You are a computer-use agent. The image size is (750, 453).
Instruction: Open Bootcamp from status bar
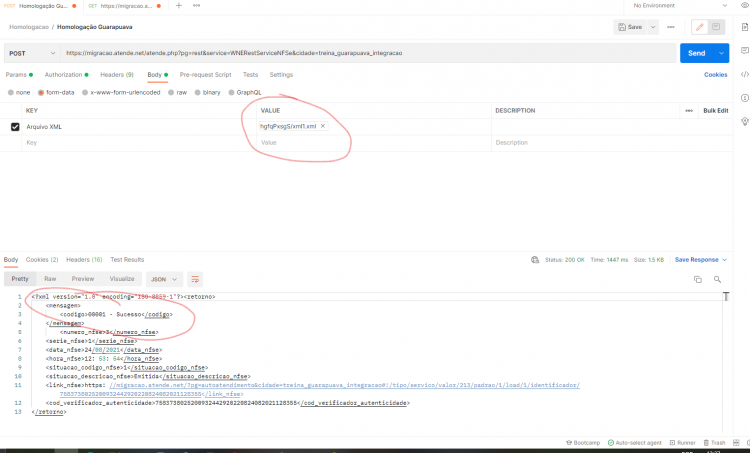(x=583, y=443)
